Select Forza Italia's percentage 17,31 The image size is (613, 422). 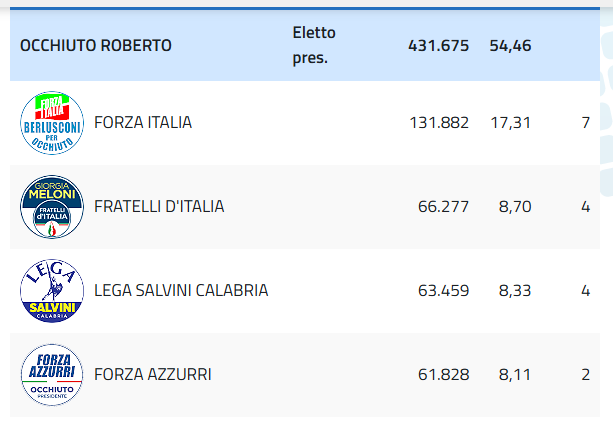tap(510, 123)
